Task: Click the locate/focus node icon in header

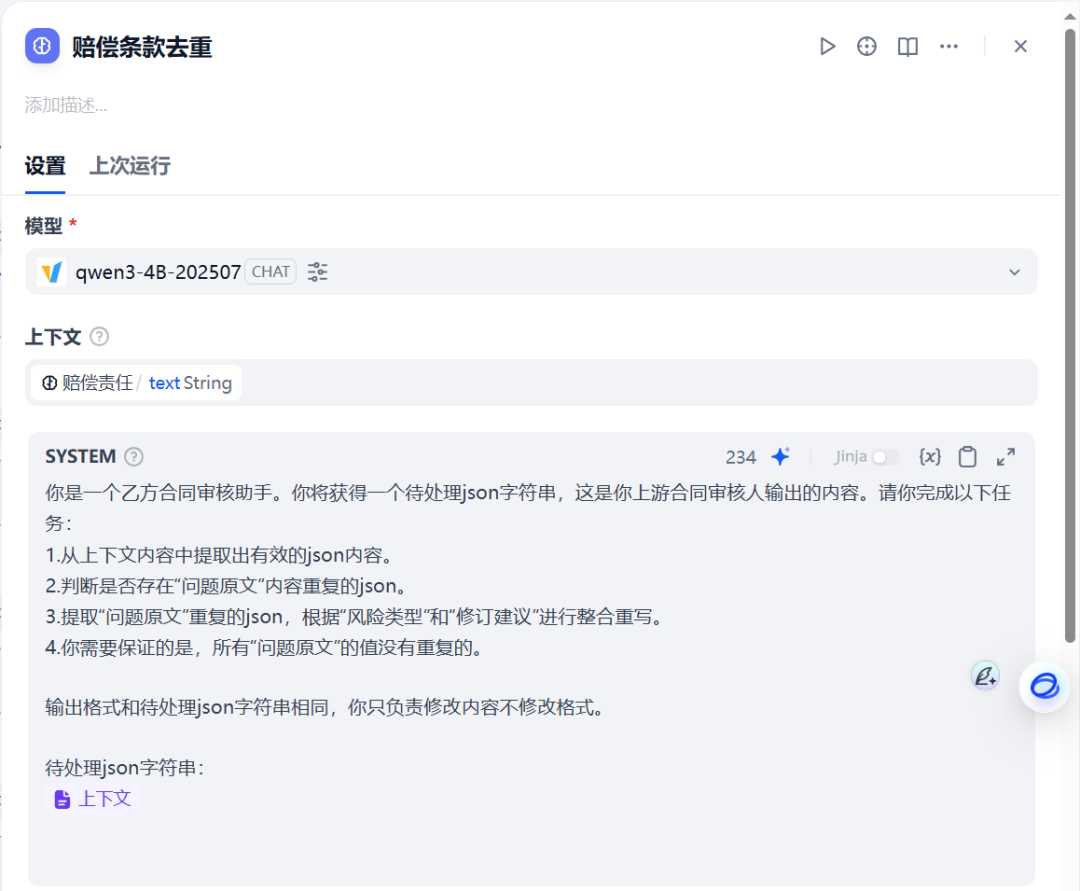Action: pyautogui.click(x=866, y=46)
